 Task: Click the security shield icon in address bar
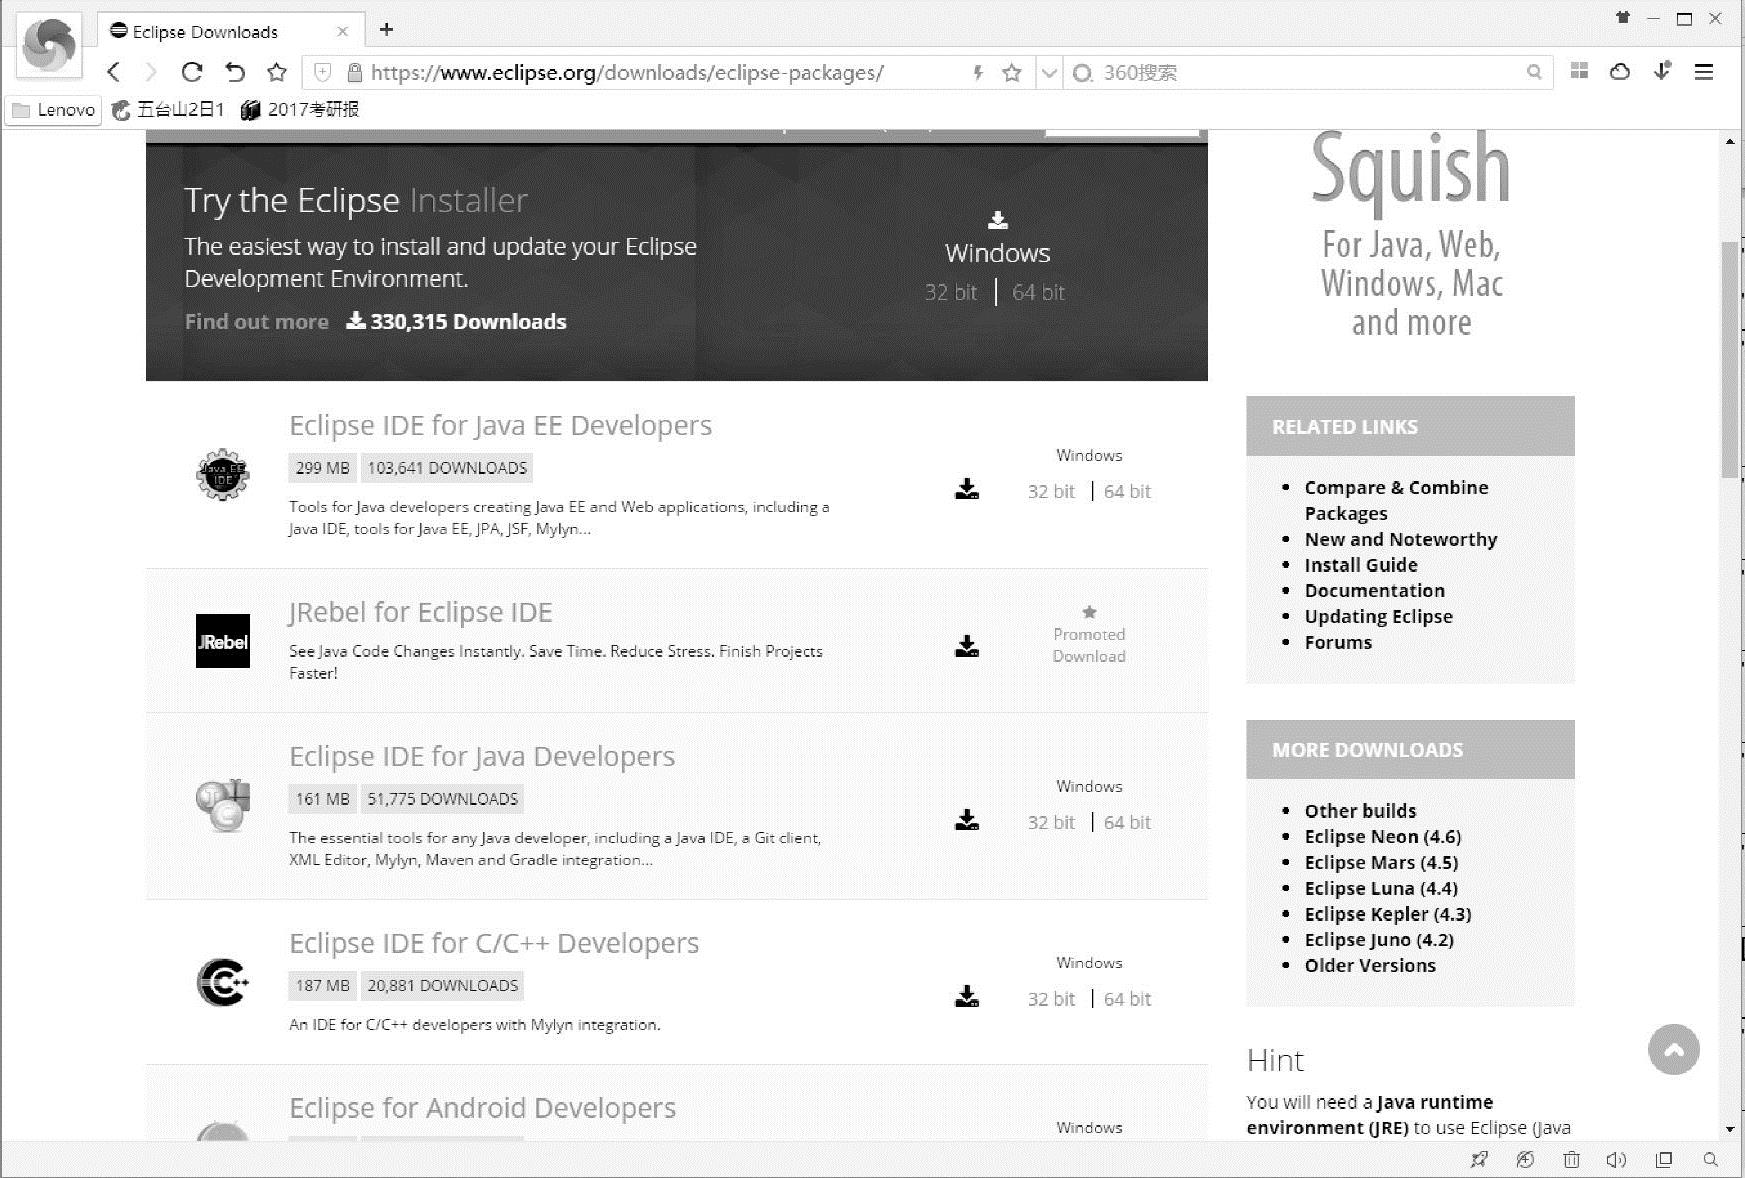322,72
